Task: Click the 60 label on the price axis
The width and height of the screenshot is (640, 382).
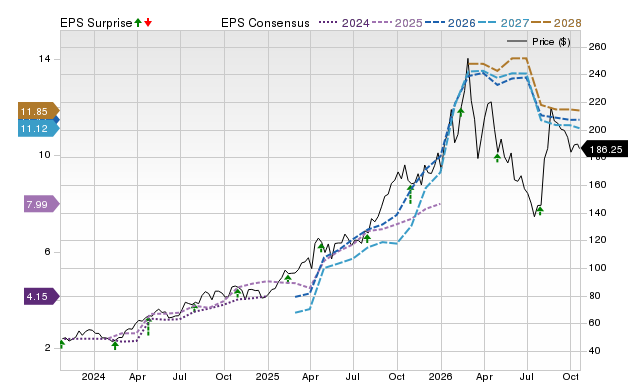Action: [595, 322]
